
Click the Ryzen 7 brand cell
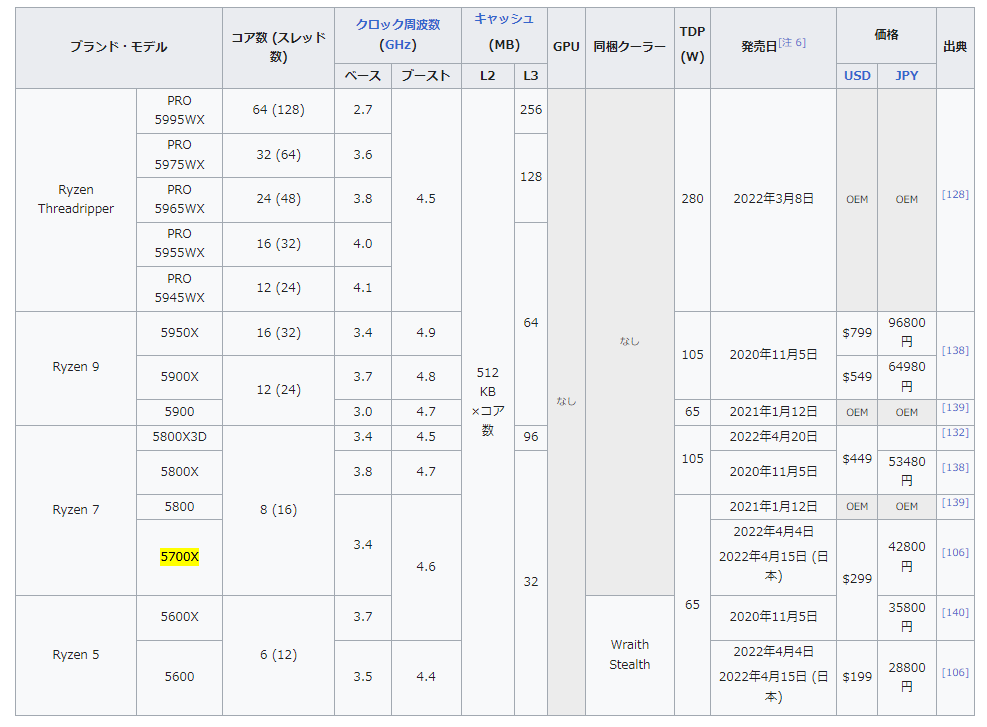point(76,510)
